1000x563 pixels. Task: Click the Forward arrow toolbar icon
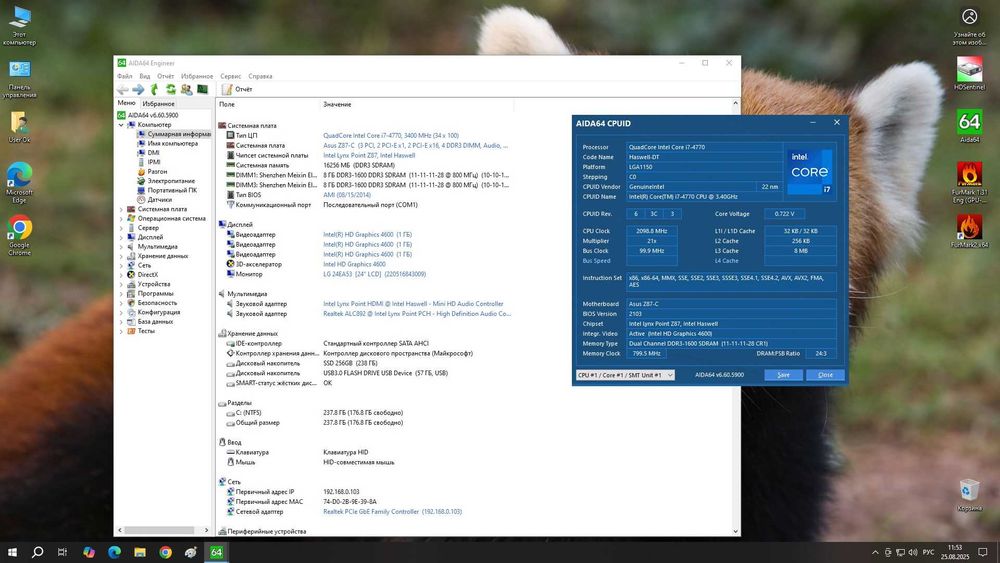(x=138, y=89)
